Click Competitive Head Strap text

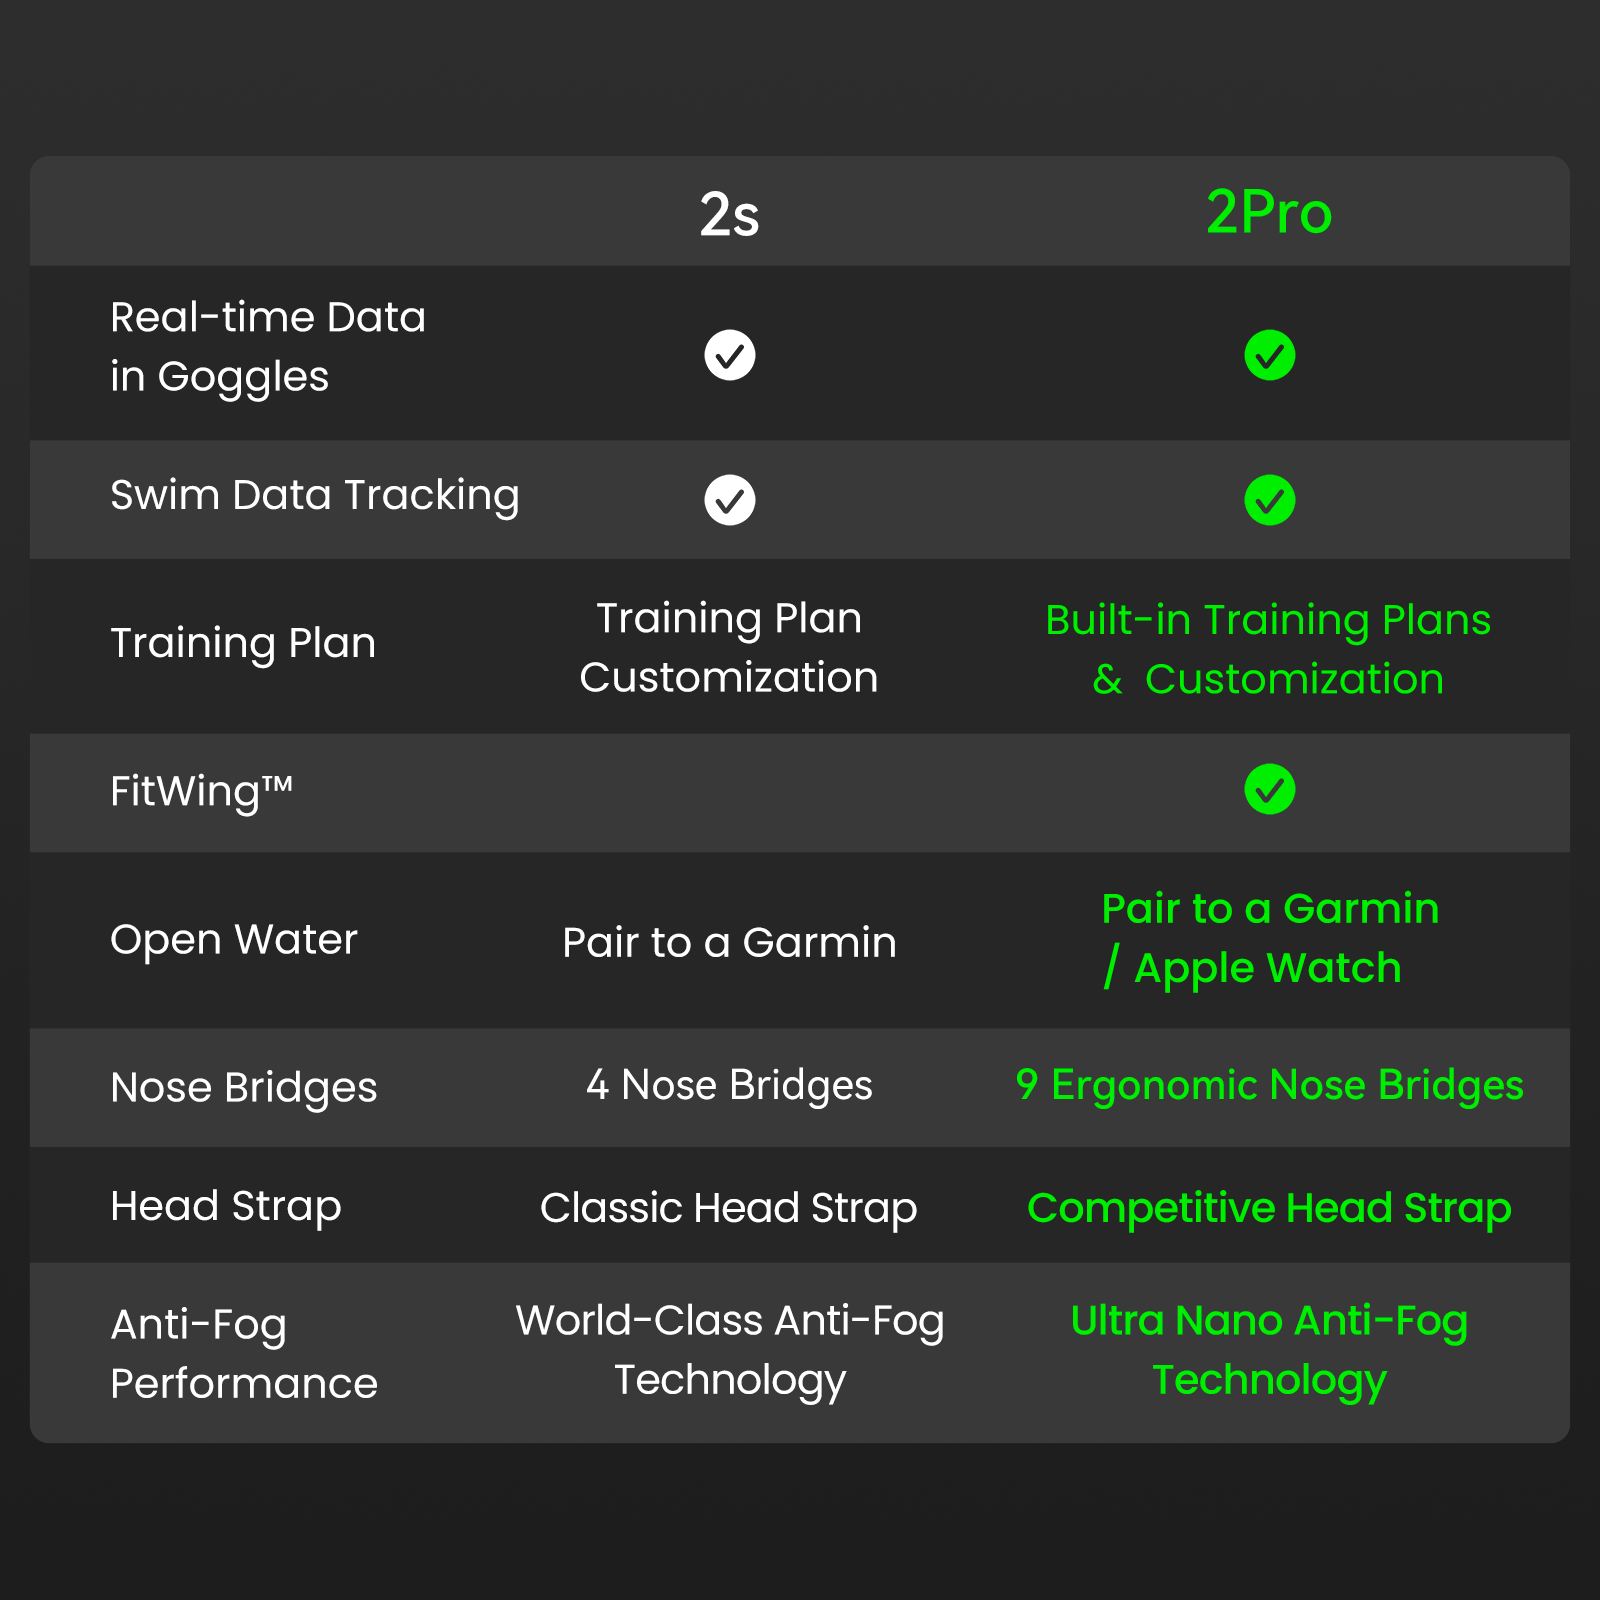pyautogui.click(x=1269, y=1208)
